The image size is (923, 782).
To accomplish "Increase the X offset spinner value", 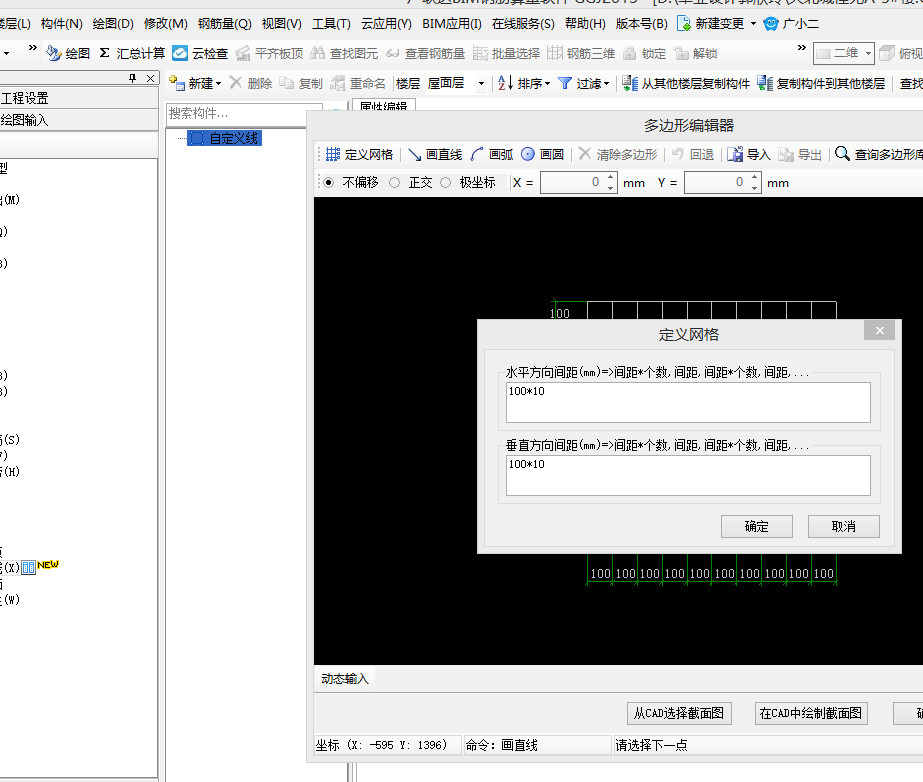I will (611, 178).
